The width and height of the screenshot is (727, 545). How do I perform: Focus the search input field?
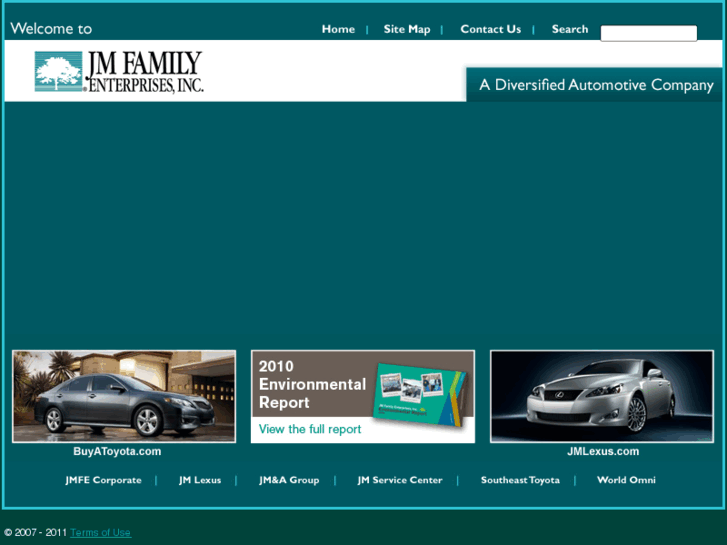[649, 33]
